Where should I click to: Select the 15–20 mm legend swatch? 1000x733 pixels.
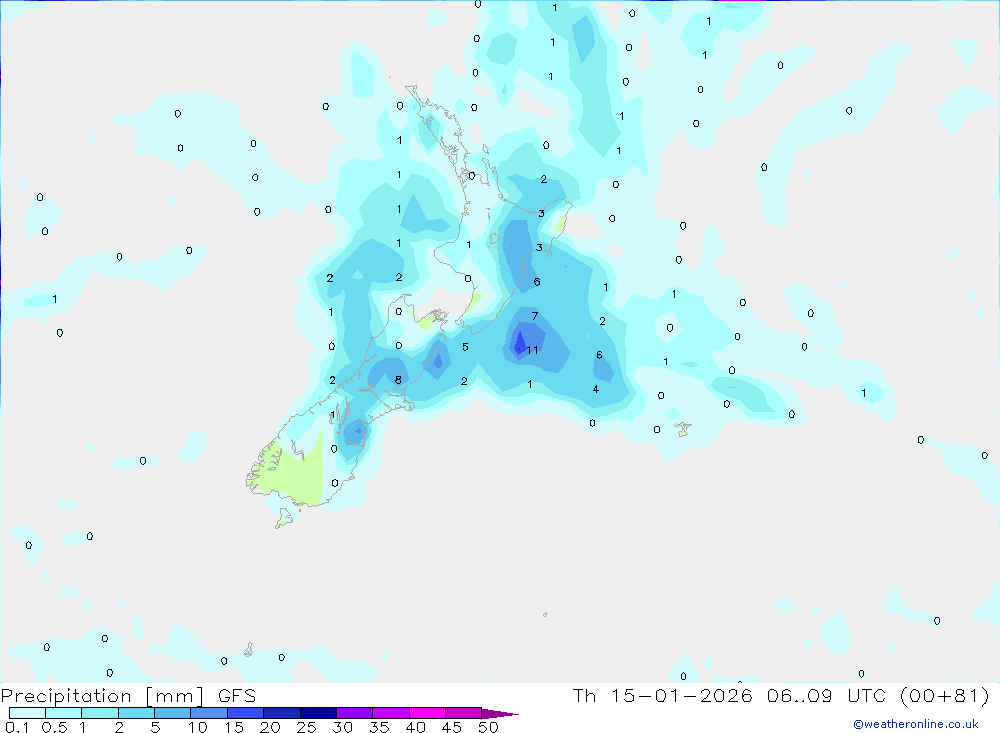245,713
